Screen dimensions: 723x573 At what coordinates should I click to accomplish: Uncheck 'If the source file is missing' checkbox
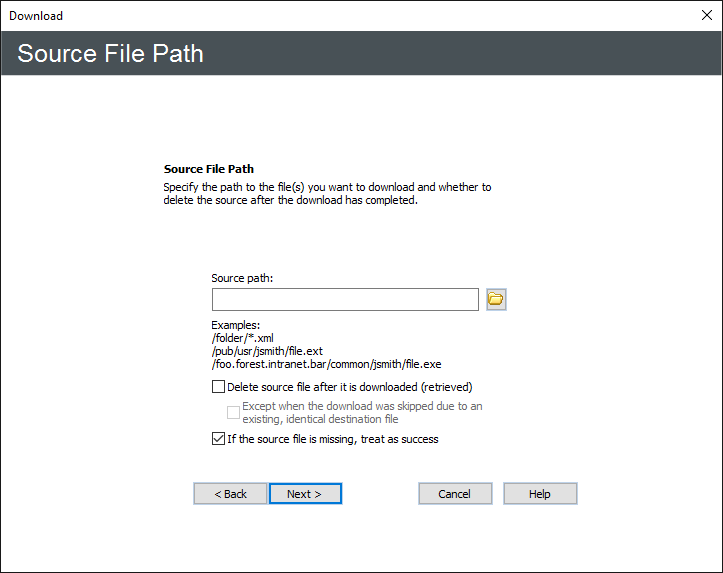pos(219,439)
